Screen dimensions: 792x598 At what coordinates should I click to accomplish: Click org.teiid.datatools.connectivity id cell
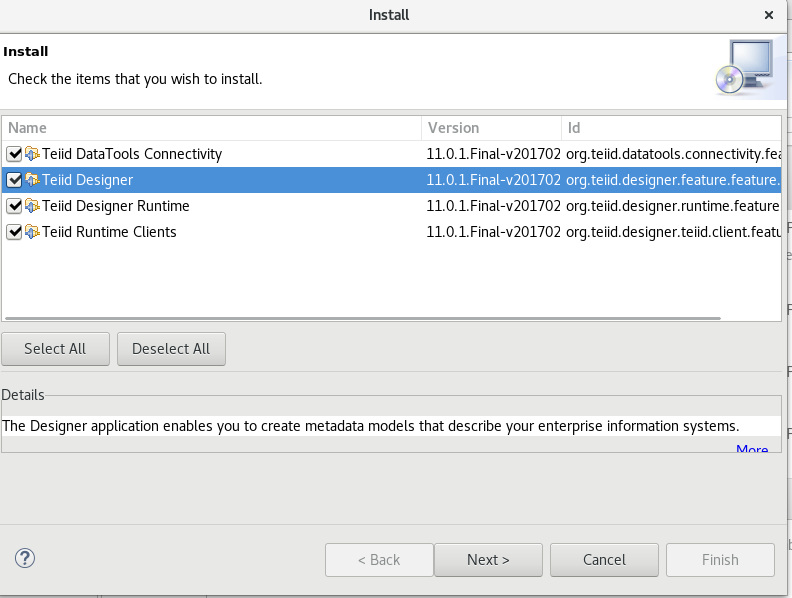[x=673, y=154]
